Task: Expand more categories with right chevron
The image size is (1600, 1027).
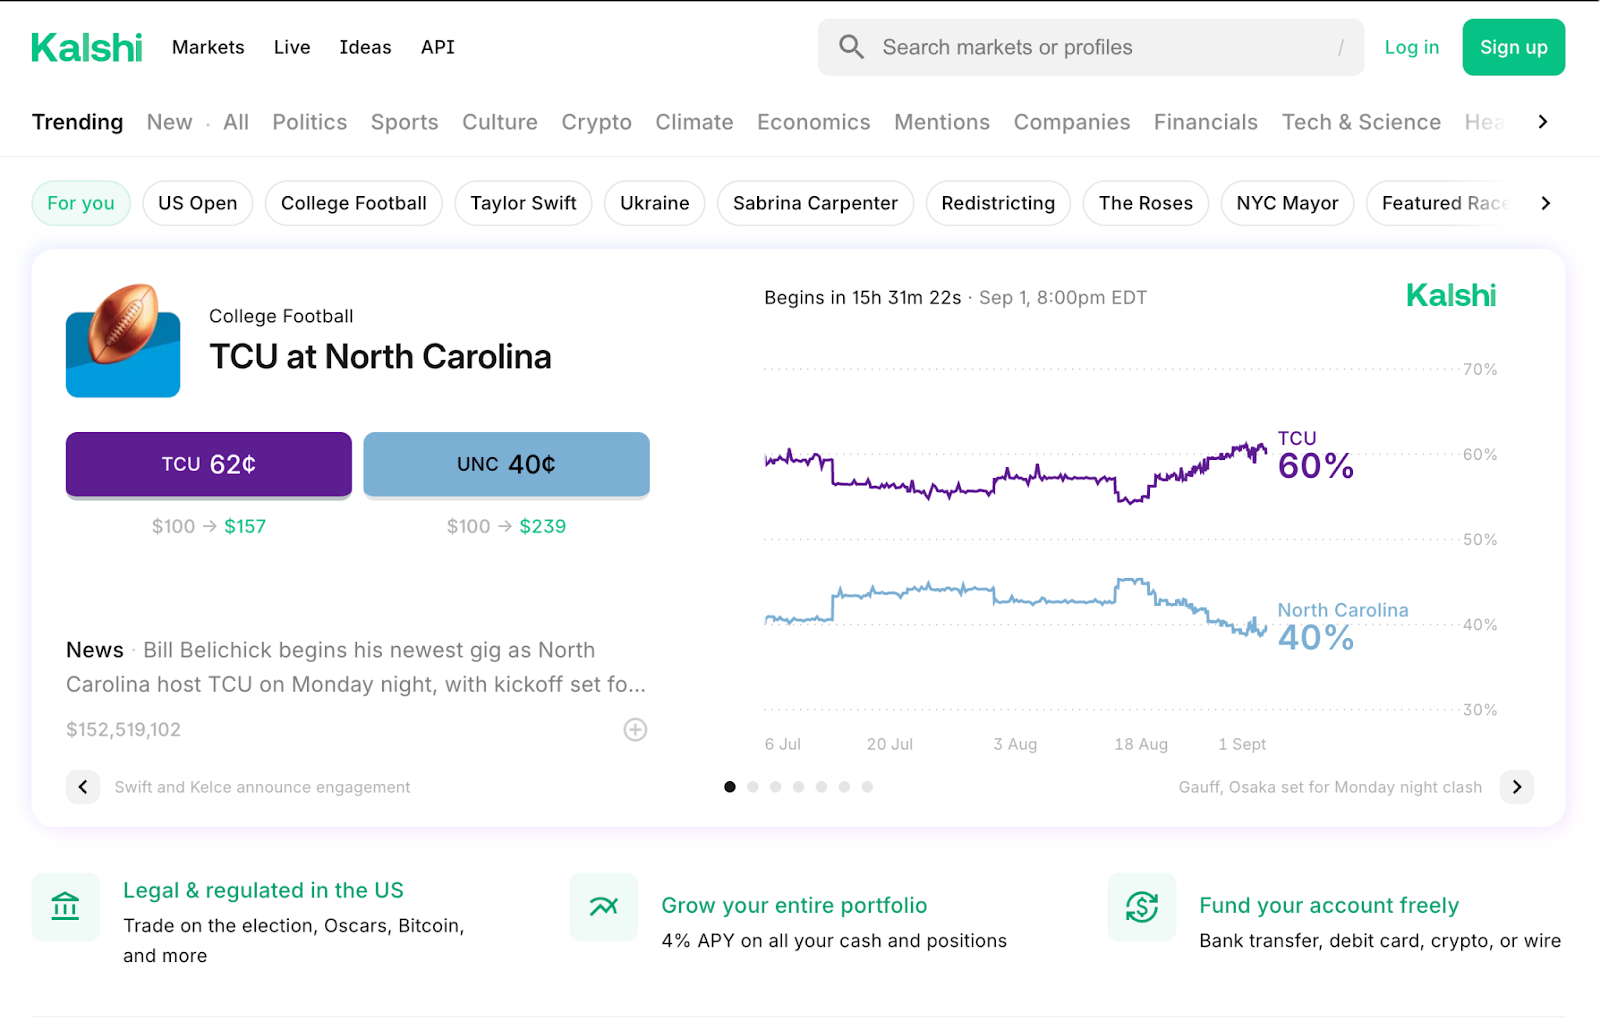Action: pos(1542,122)
